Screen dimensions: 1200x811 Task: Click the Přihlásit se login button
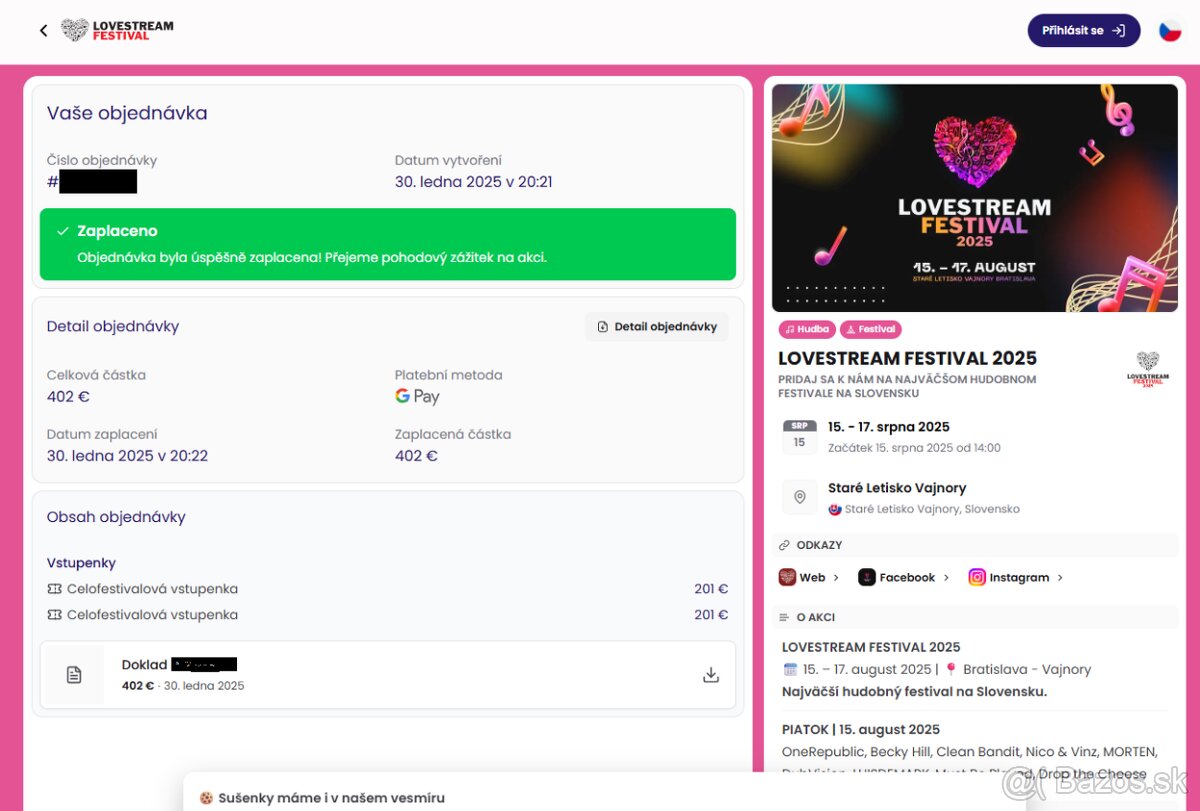point(1084,30)
